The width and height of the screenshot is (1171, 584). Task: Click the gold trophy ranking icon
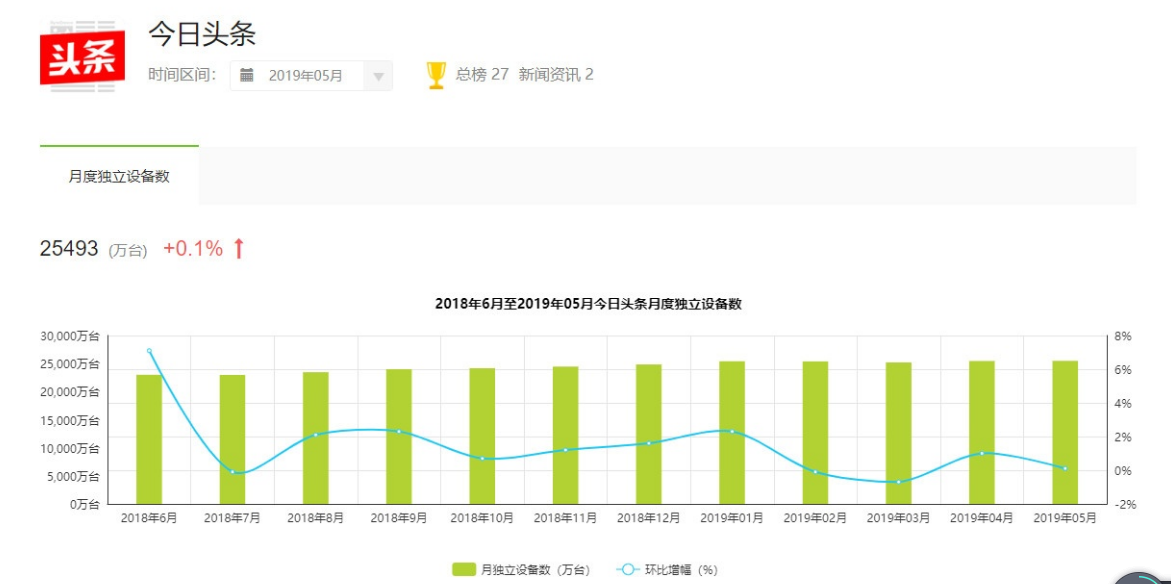point(436,75)
